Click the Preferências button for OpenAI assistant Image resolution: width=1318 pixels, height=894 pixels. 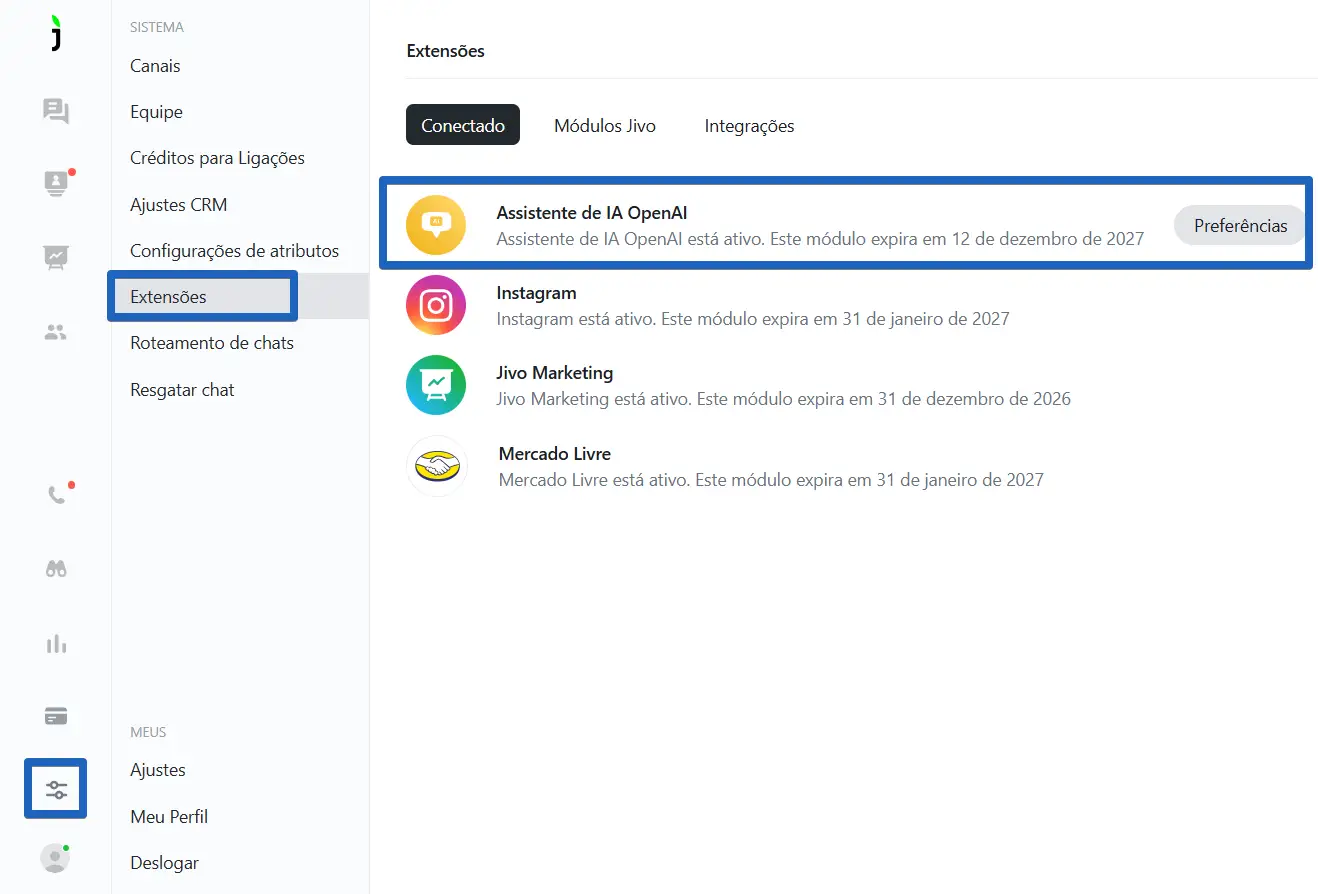(1240, 226)
